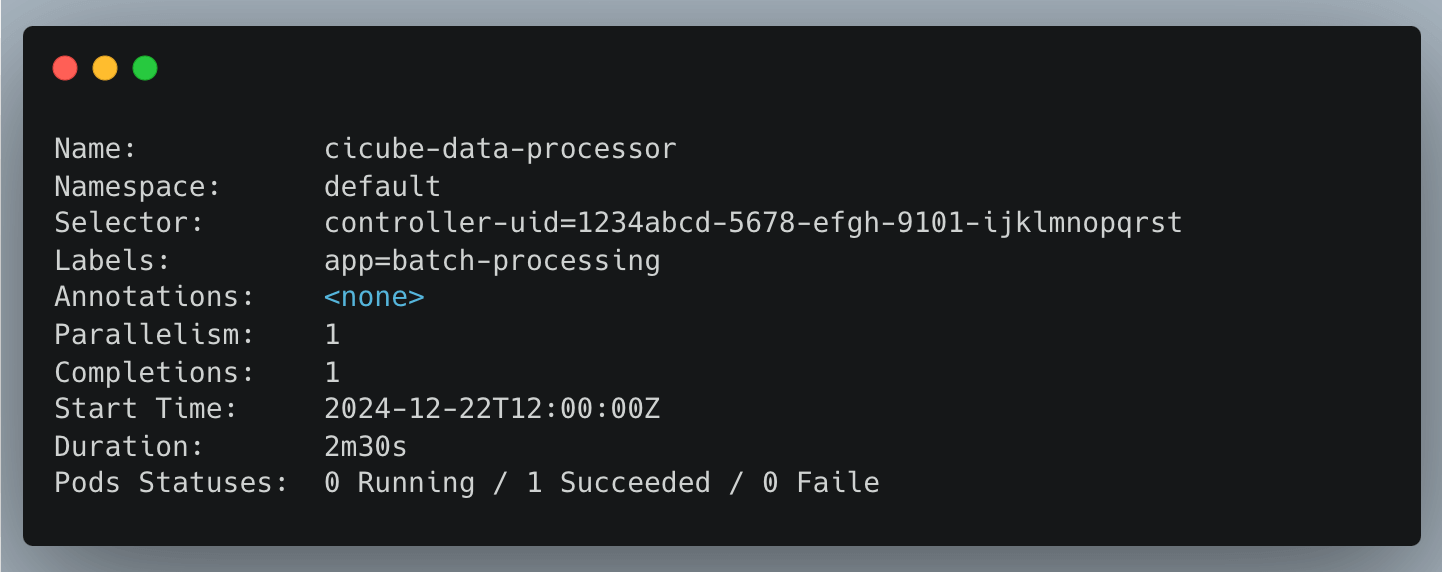Click the blue <none> annotations value
The width and height of the screenshot is (1442, 572).
coord(374,298)
